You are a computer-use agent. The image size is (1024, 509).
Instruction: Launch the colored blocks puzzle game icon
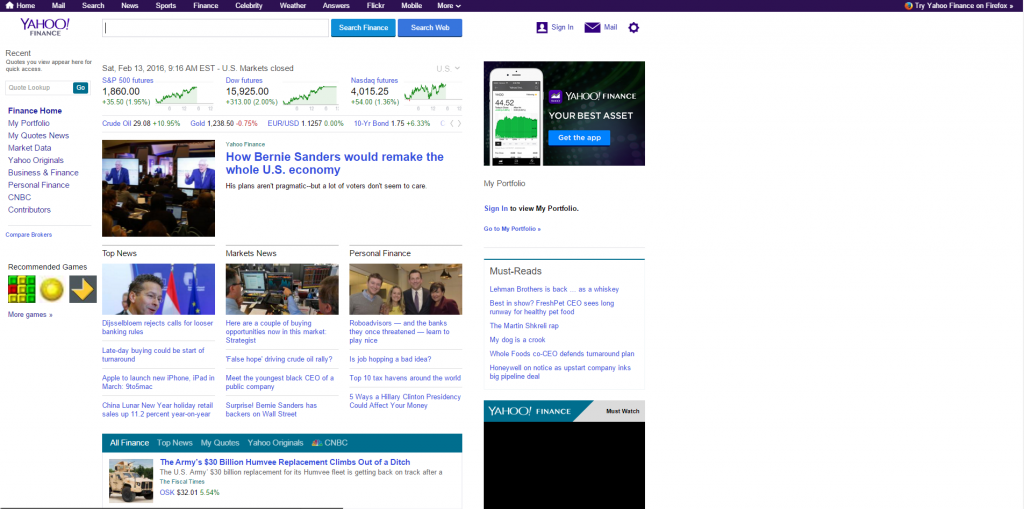coord(22,289)
